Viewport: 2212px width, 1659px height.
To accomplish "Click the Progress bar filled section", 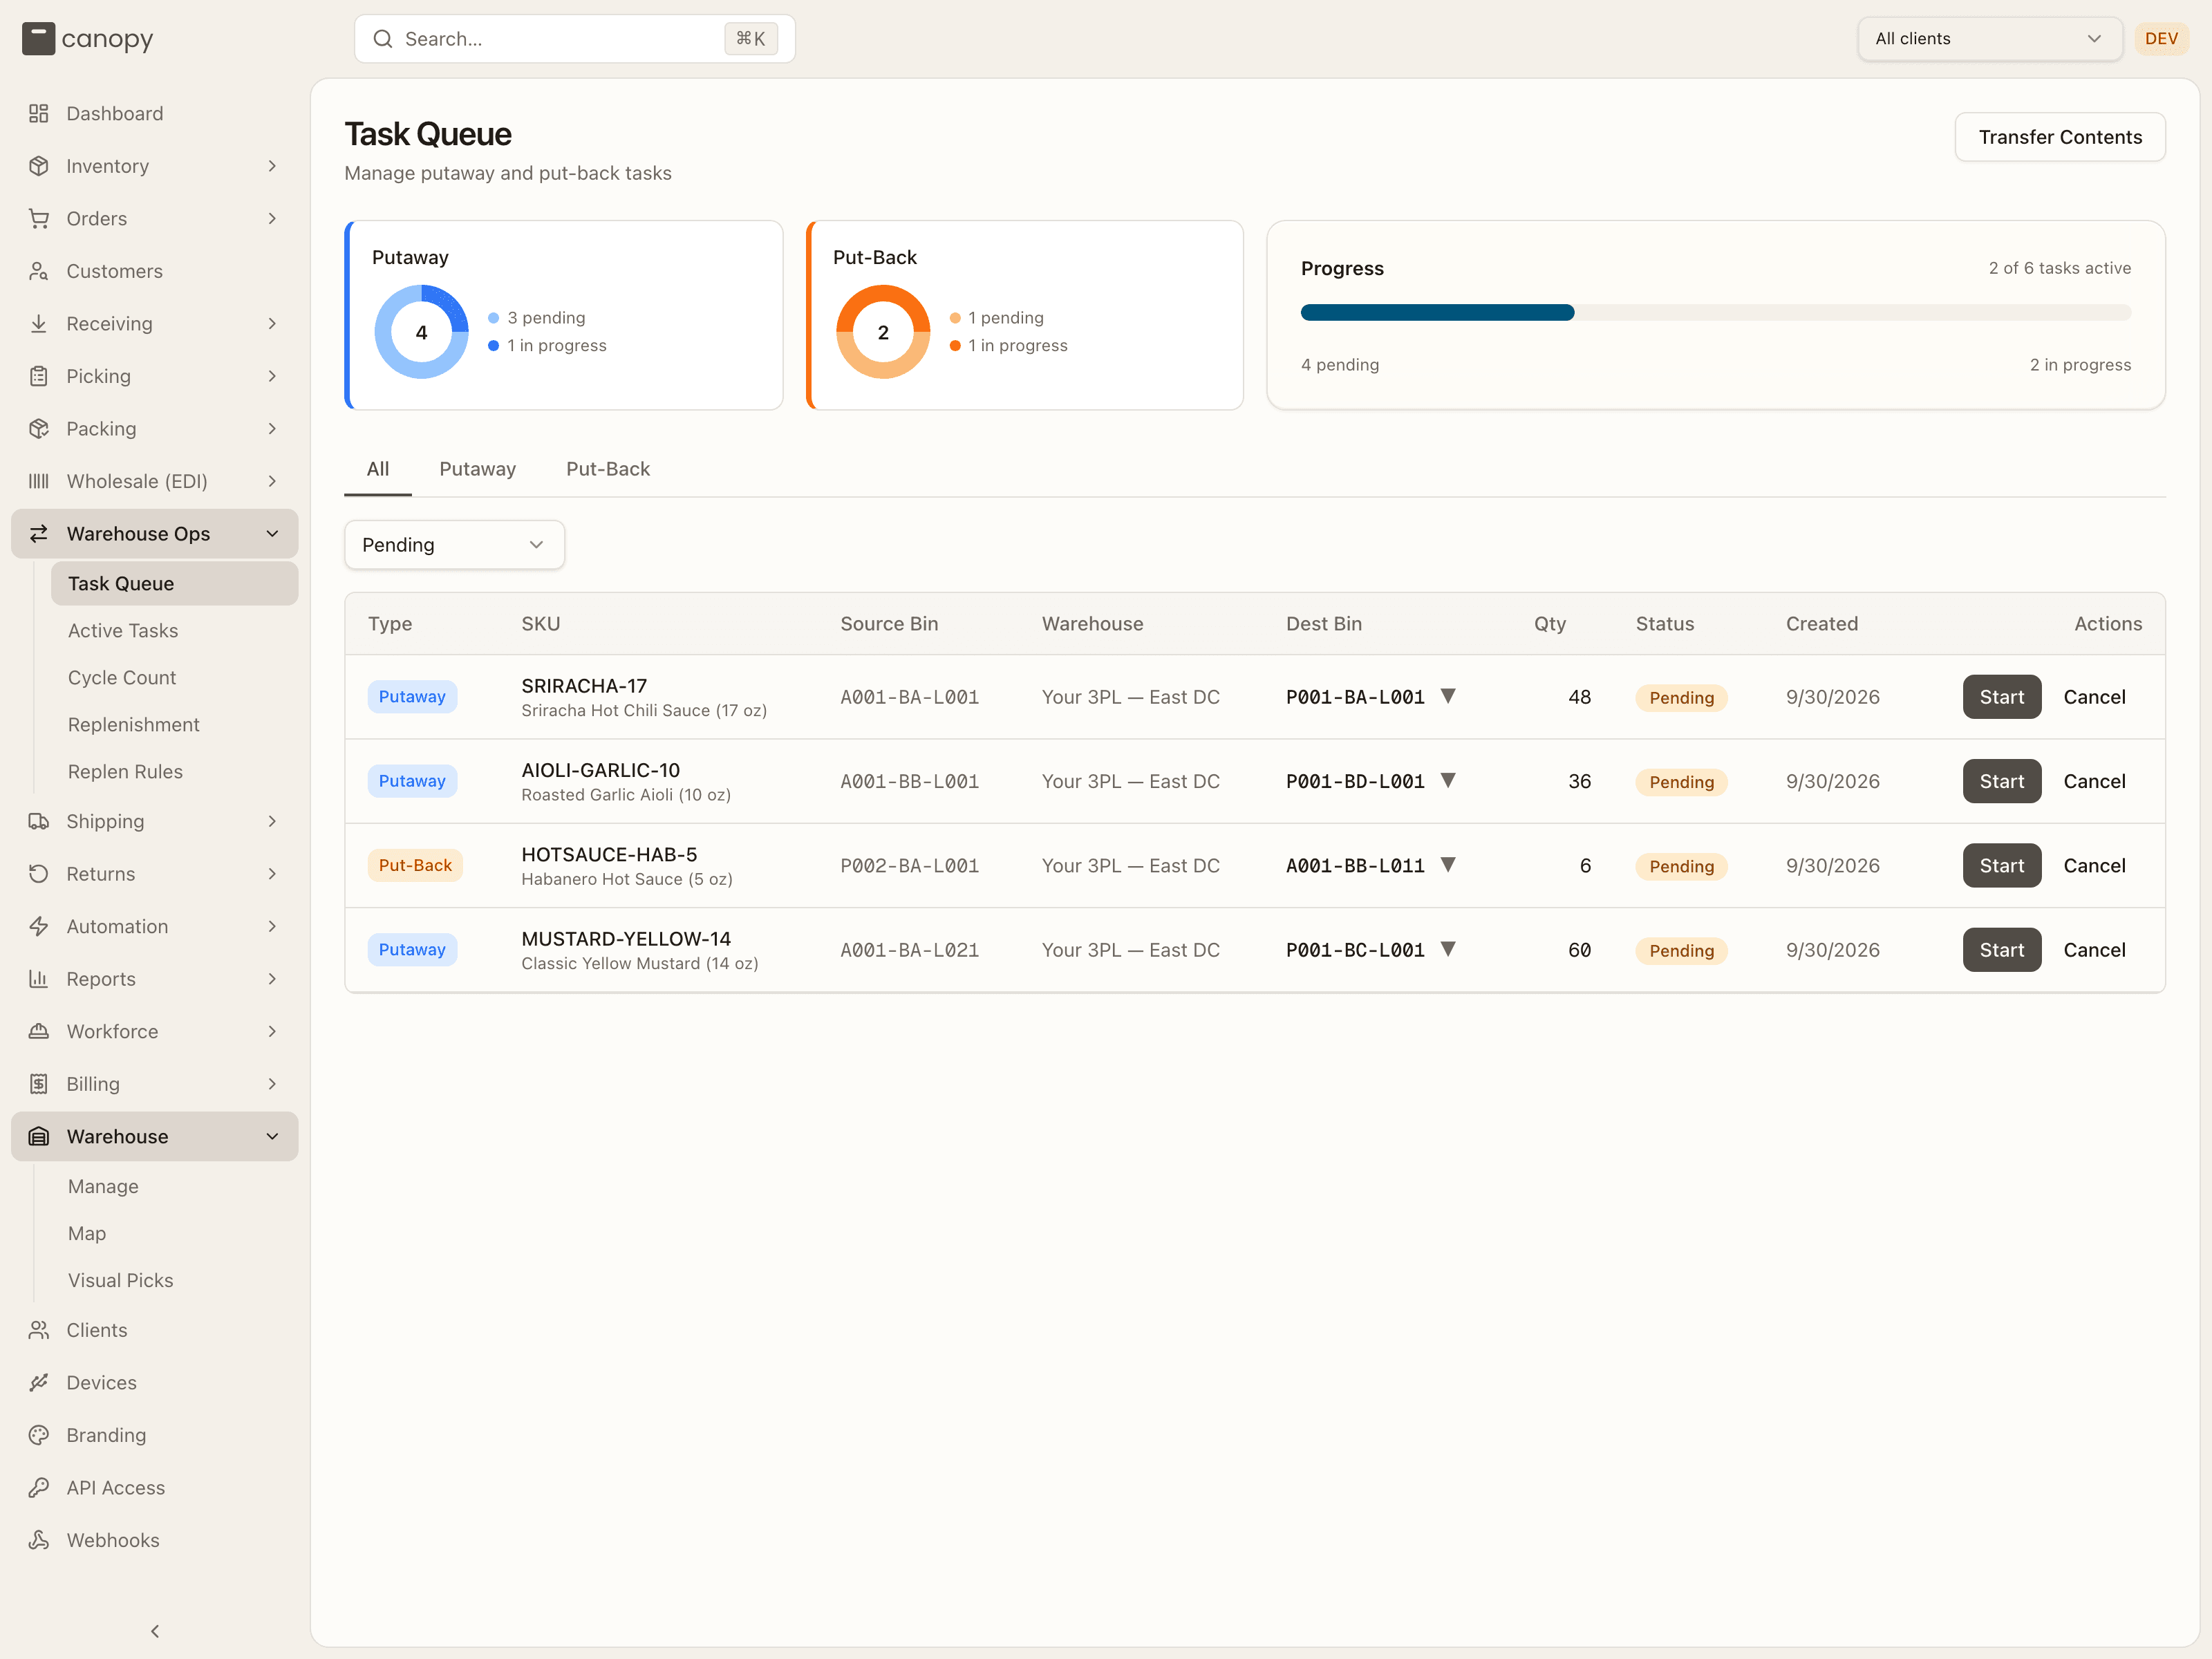I will pyautogui.click(x=1437, y=312).
